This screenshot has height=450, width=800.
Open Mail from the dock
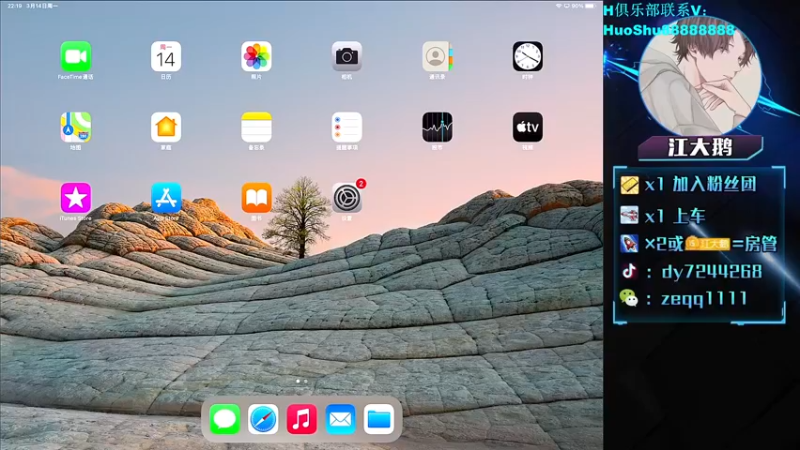click(340, 419)
